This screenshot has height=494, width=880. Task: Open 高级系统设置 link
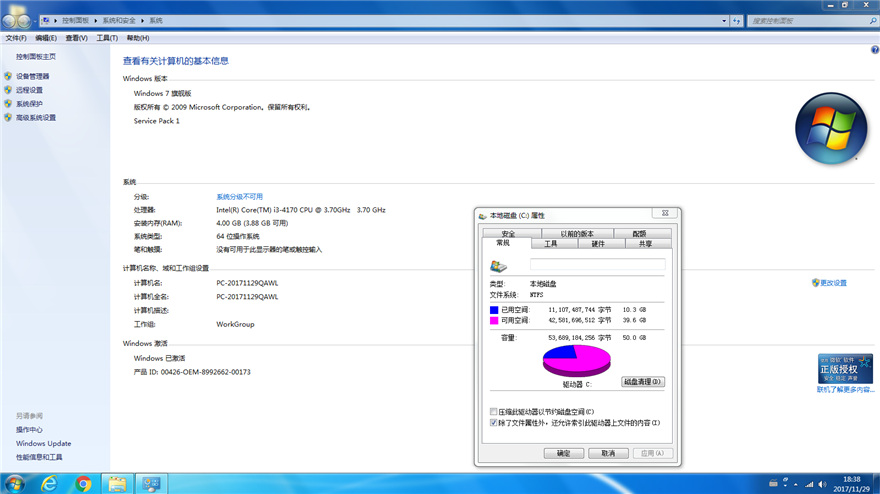36,117
